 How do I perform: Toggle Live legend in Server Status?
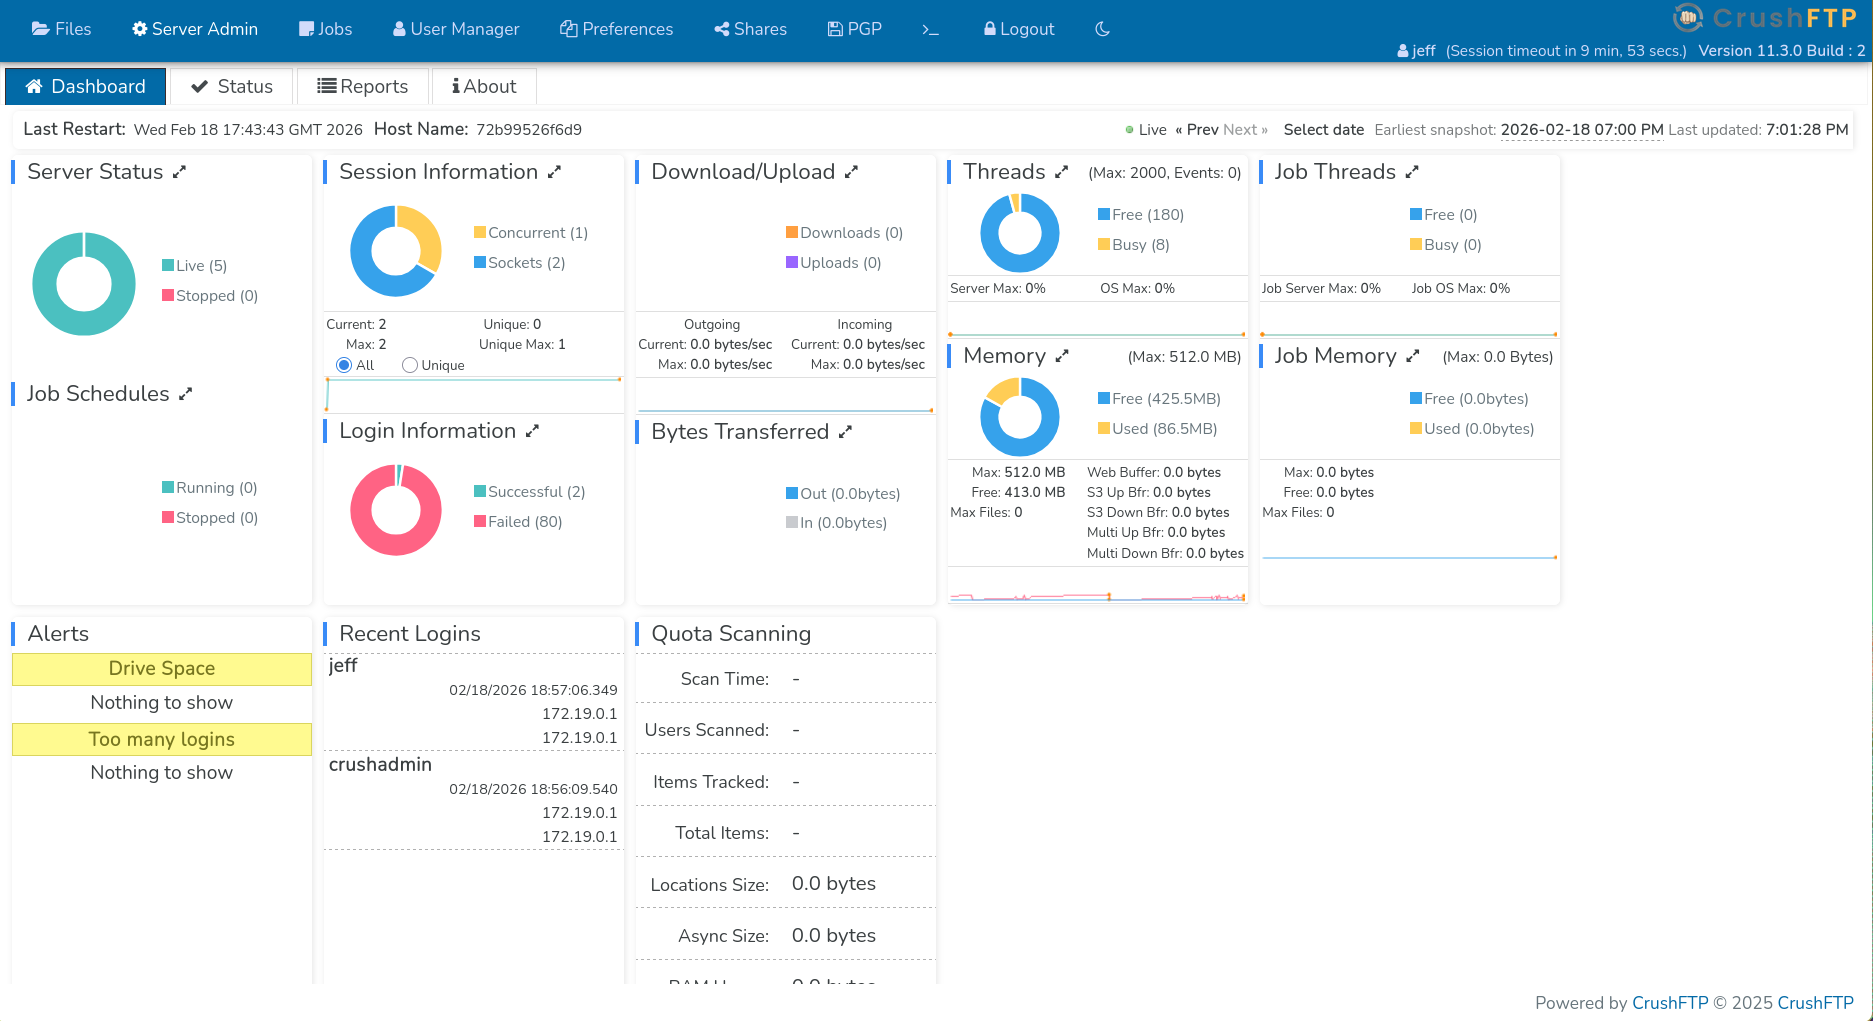(195, 266)
